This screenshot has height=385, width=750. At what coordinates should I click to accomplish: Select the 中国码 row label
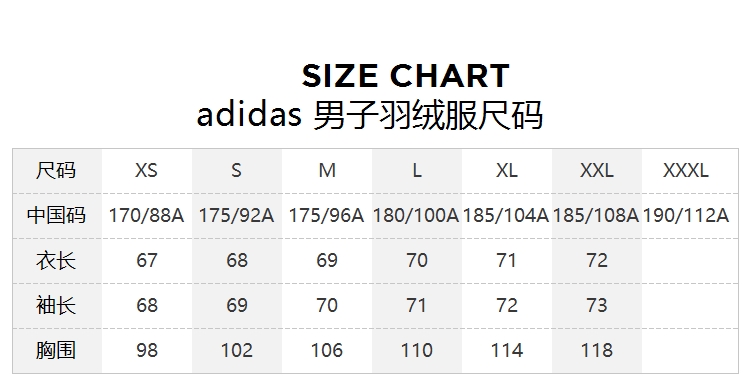[x=56, y=215]
